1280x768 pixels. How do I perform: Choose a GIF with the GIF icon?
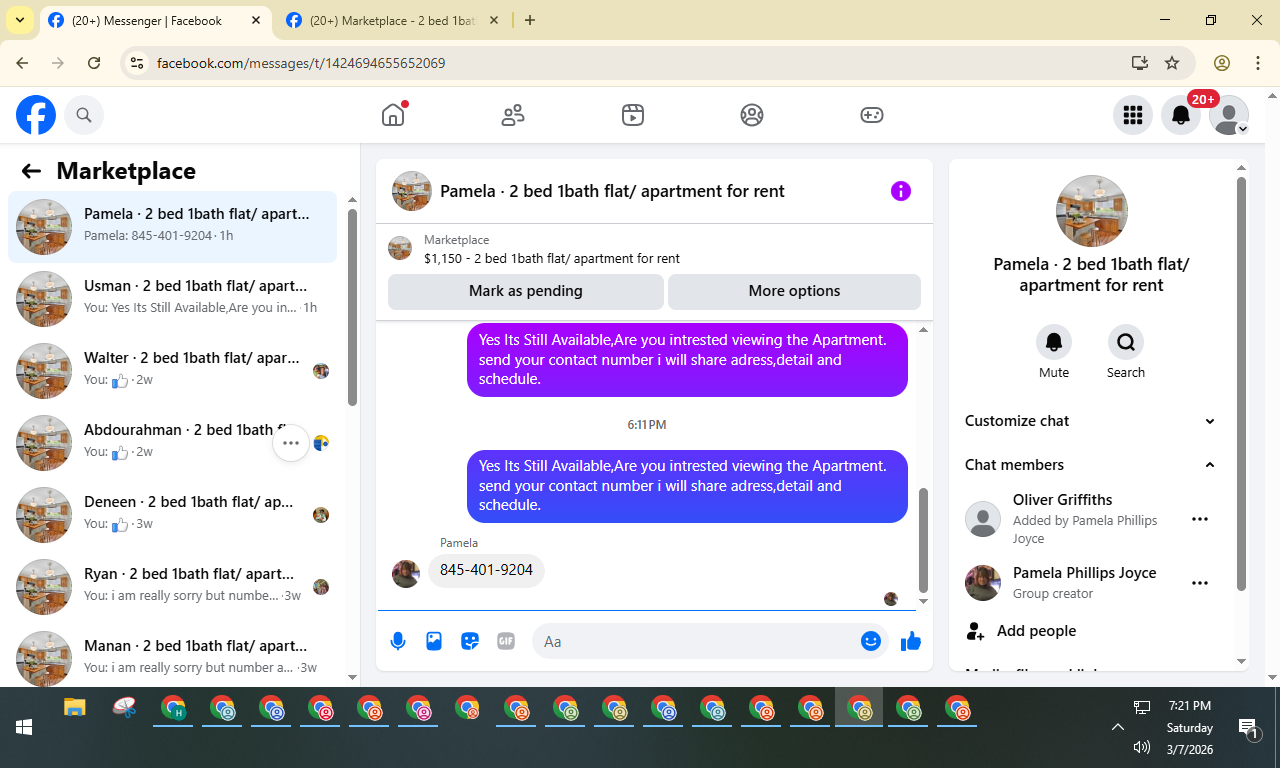[x=506, y=641]
